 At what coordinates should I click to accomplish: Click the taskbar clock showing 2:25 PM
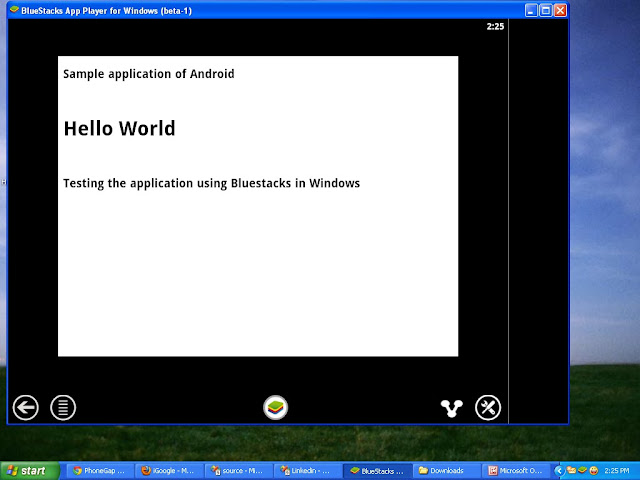coord(617,471)
